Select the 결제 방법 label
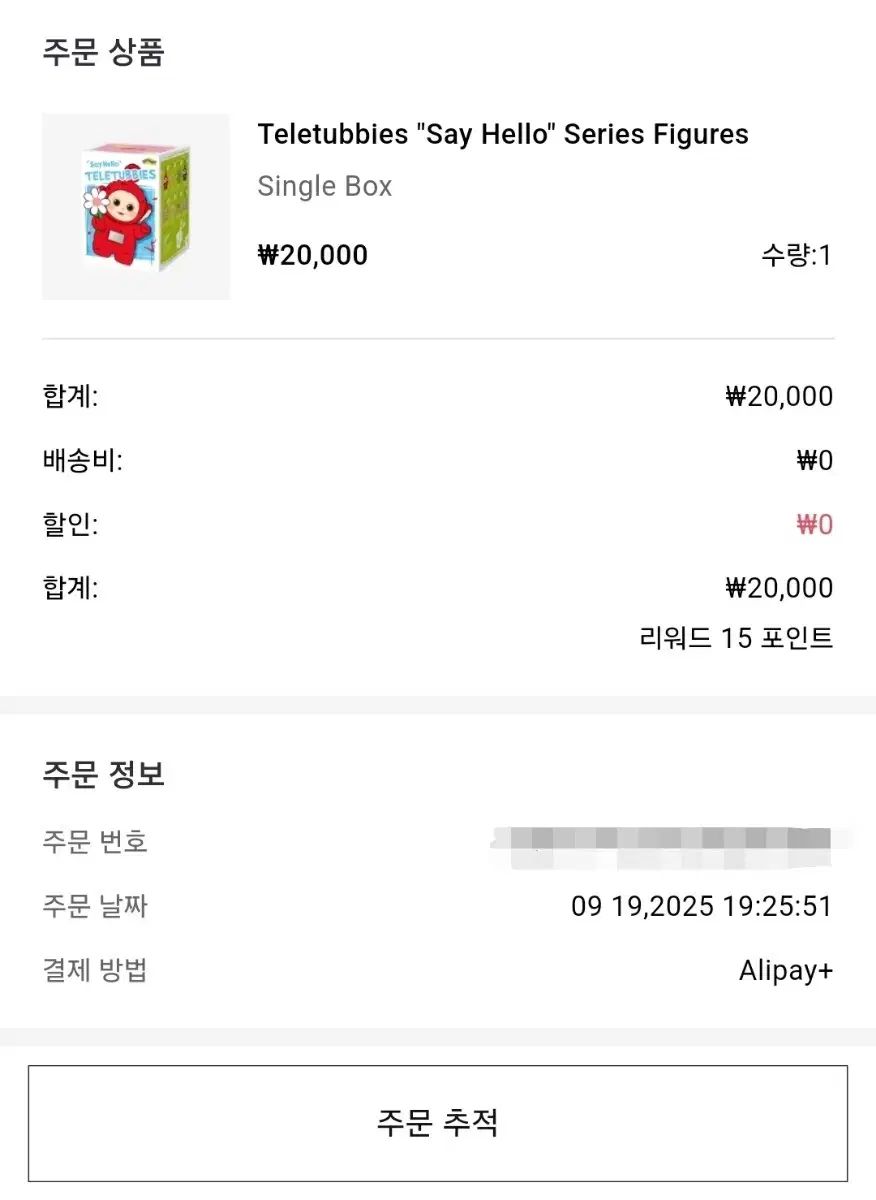This screenshot has width=876, height=1200. tap(95, 970)
